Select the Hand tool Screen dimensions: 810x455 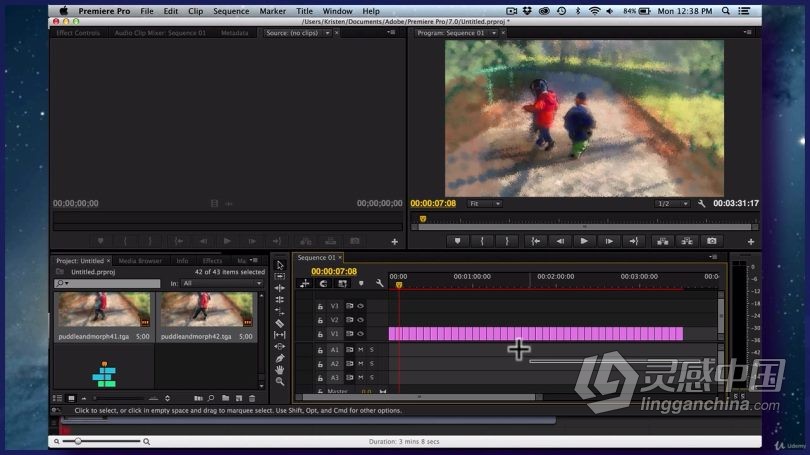(279, 370)
